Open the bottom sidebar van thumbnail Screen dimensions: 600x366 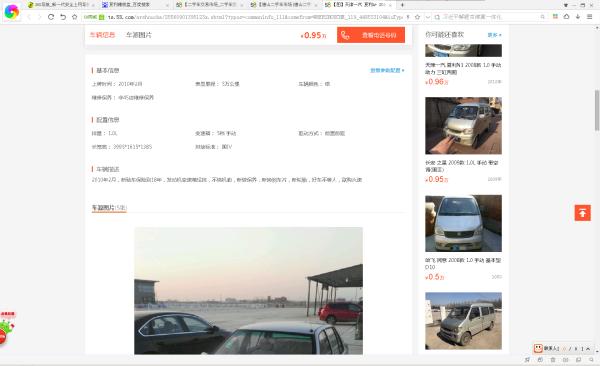click(463, 321)
